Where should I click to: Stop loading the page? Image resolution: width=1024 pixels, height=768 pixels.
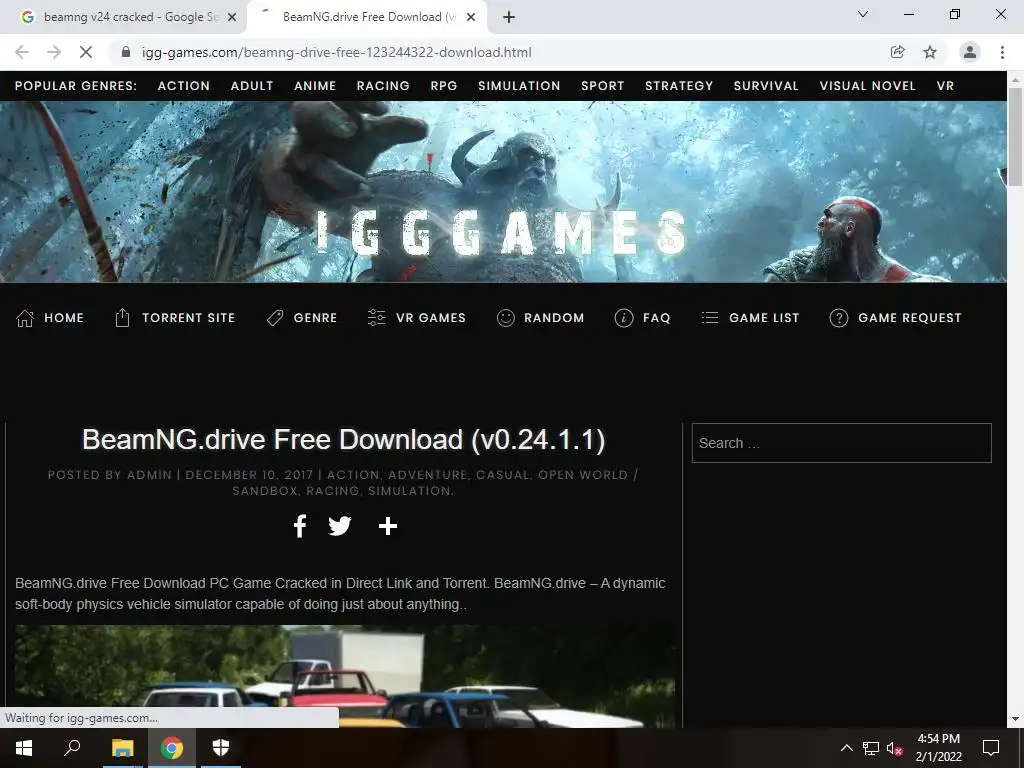click(86, 52)
